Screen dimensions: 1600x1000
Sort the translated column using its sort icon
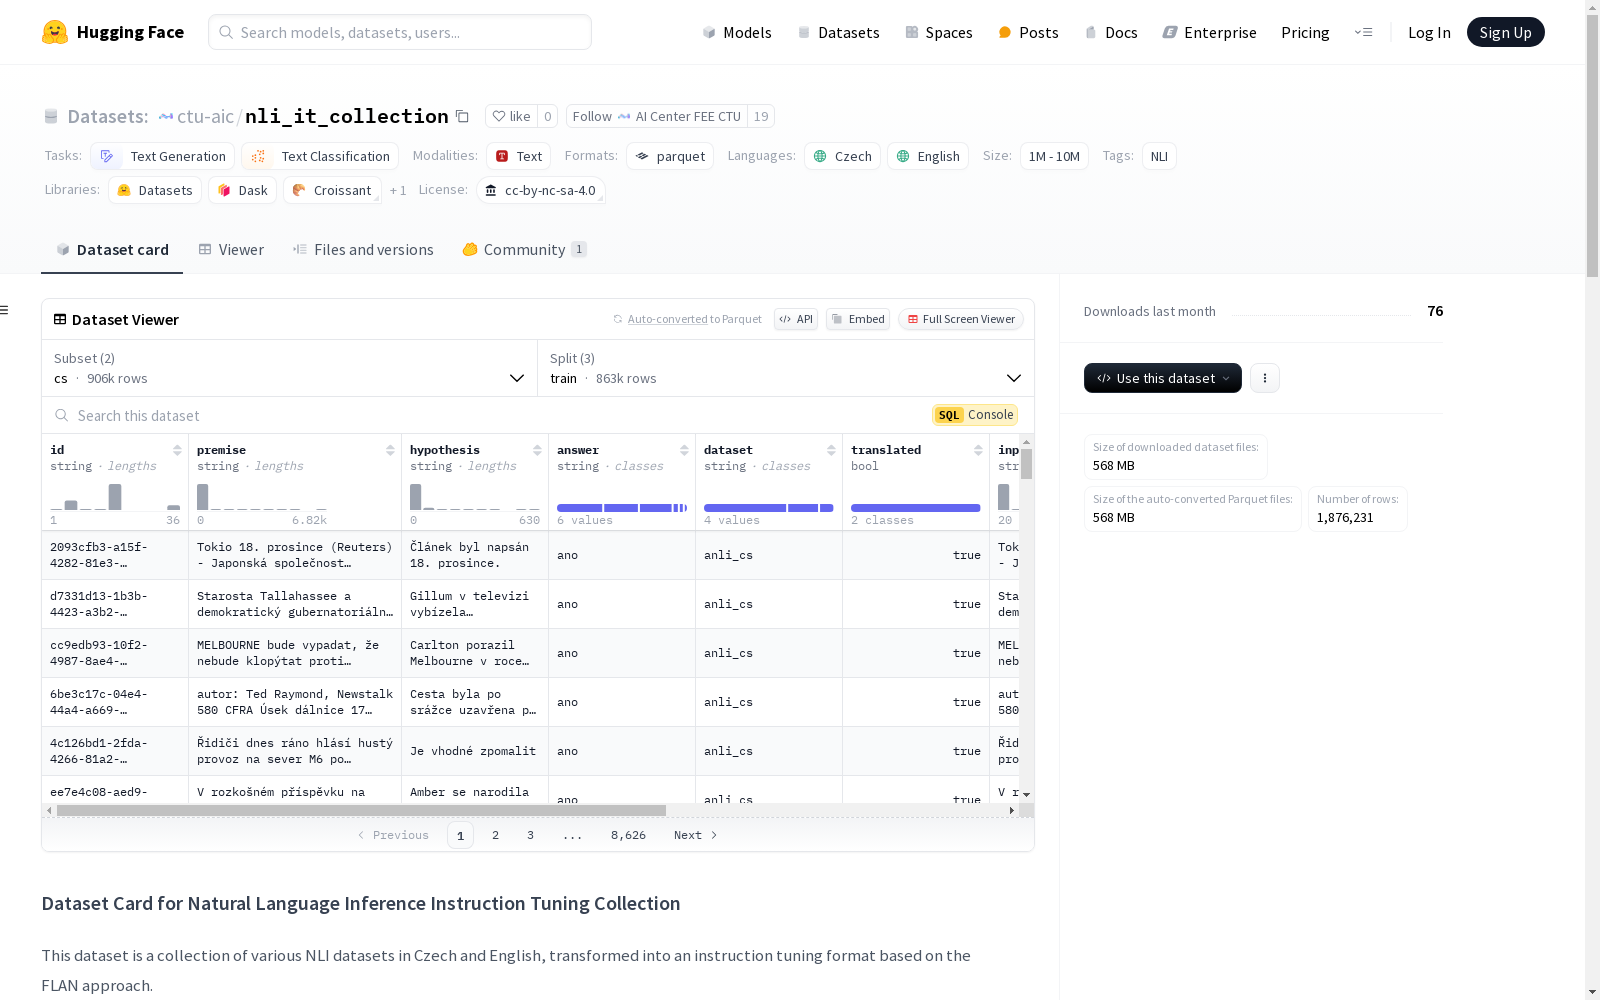[x=978, y=450]
